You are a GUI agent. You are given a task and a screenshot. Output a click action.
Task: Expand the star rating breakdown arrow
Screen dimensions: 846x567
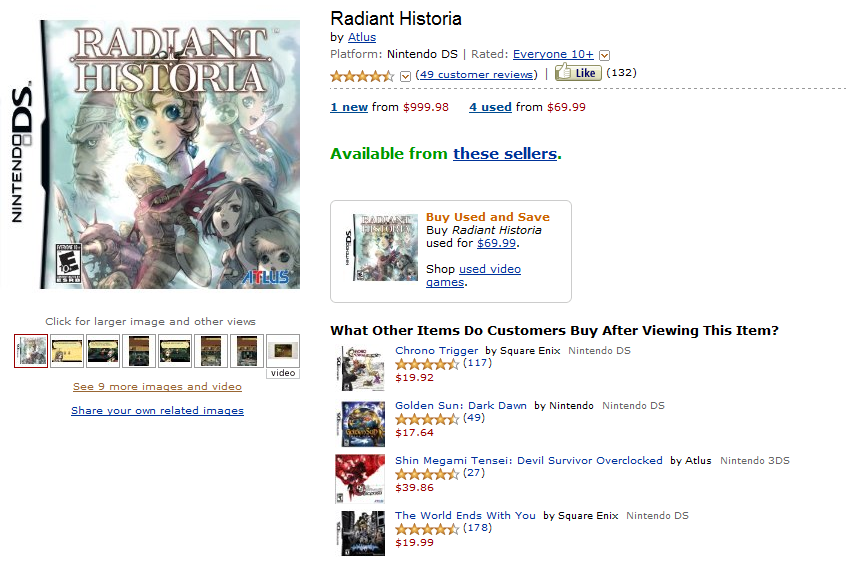click(x=405, y=75)
